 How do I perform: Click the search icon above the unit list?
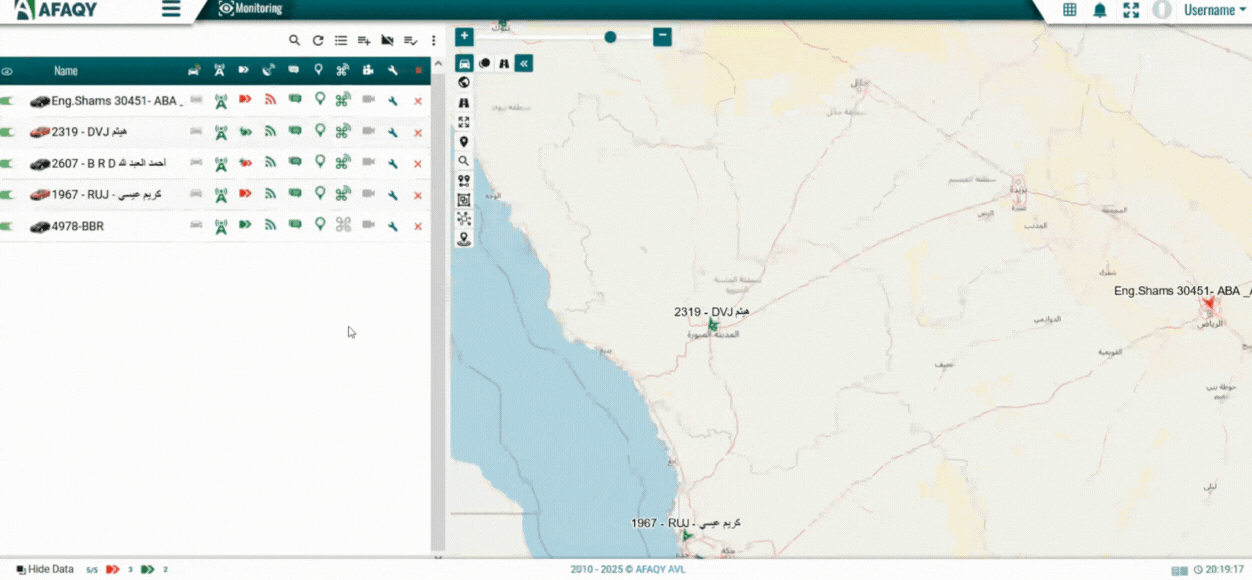[x=294, y=41]
